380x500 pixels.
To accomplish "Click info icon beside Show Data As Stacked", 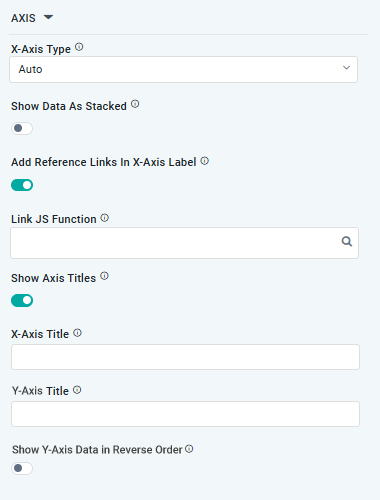I will [135, 104].
